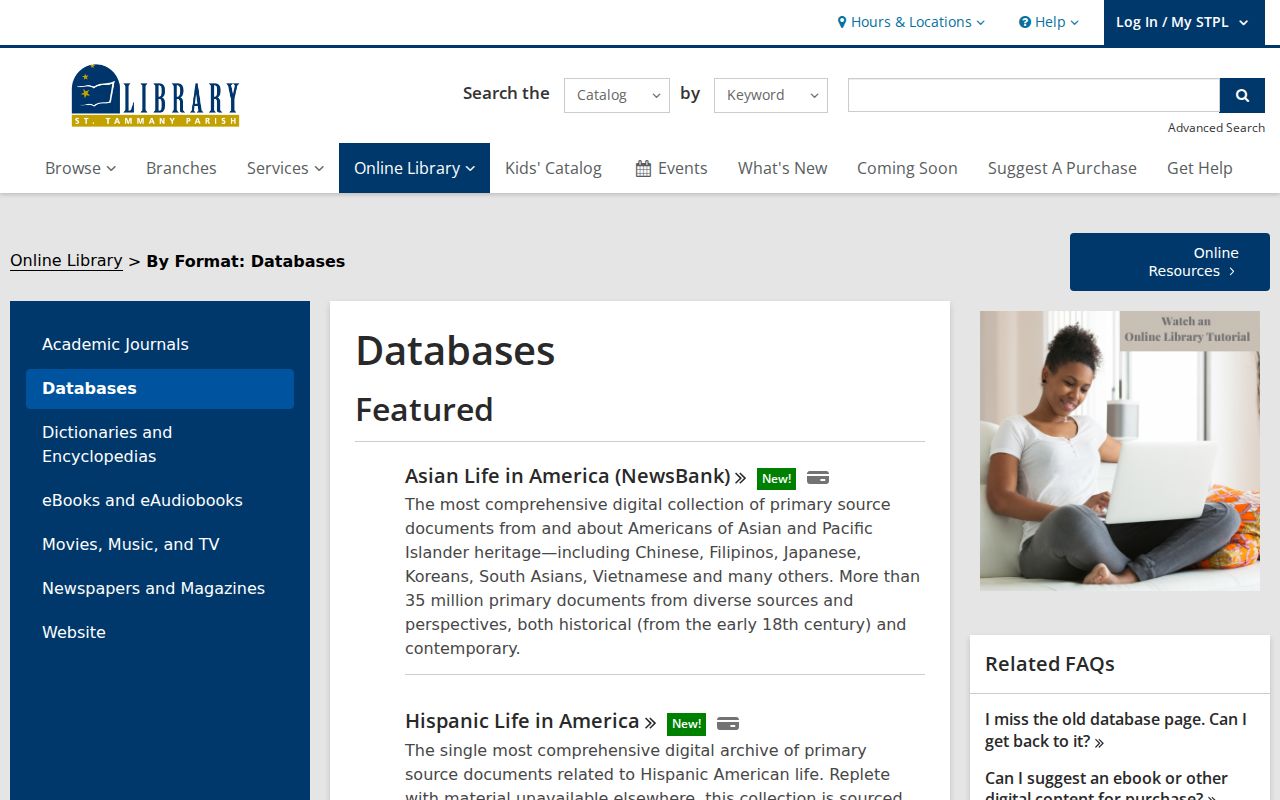Select Website in the sidebar
The height and width of the screenshot is (800, 1280).
tap(160, 632)
